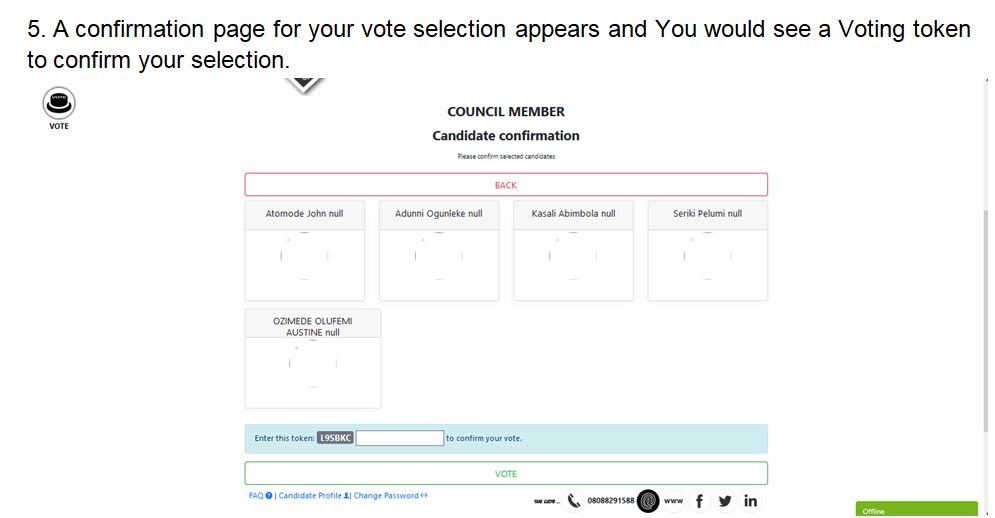Select the Adunni Ogunleke candidate card

pos(438,250)
